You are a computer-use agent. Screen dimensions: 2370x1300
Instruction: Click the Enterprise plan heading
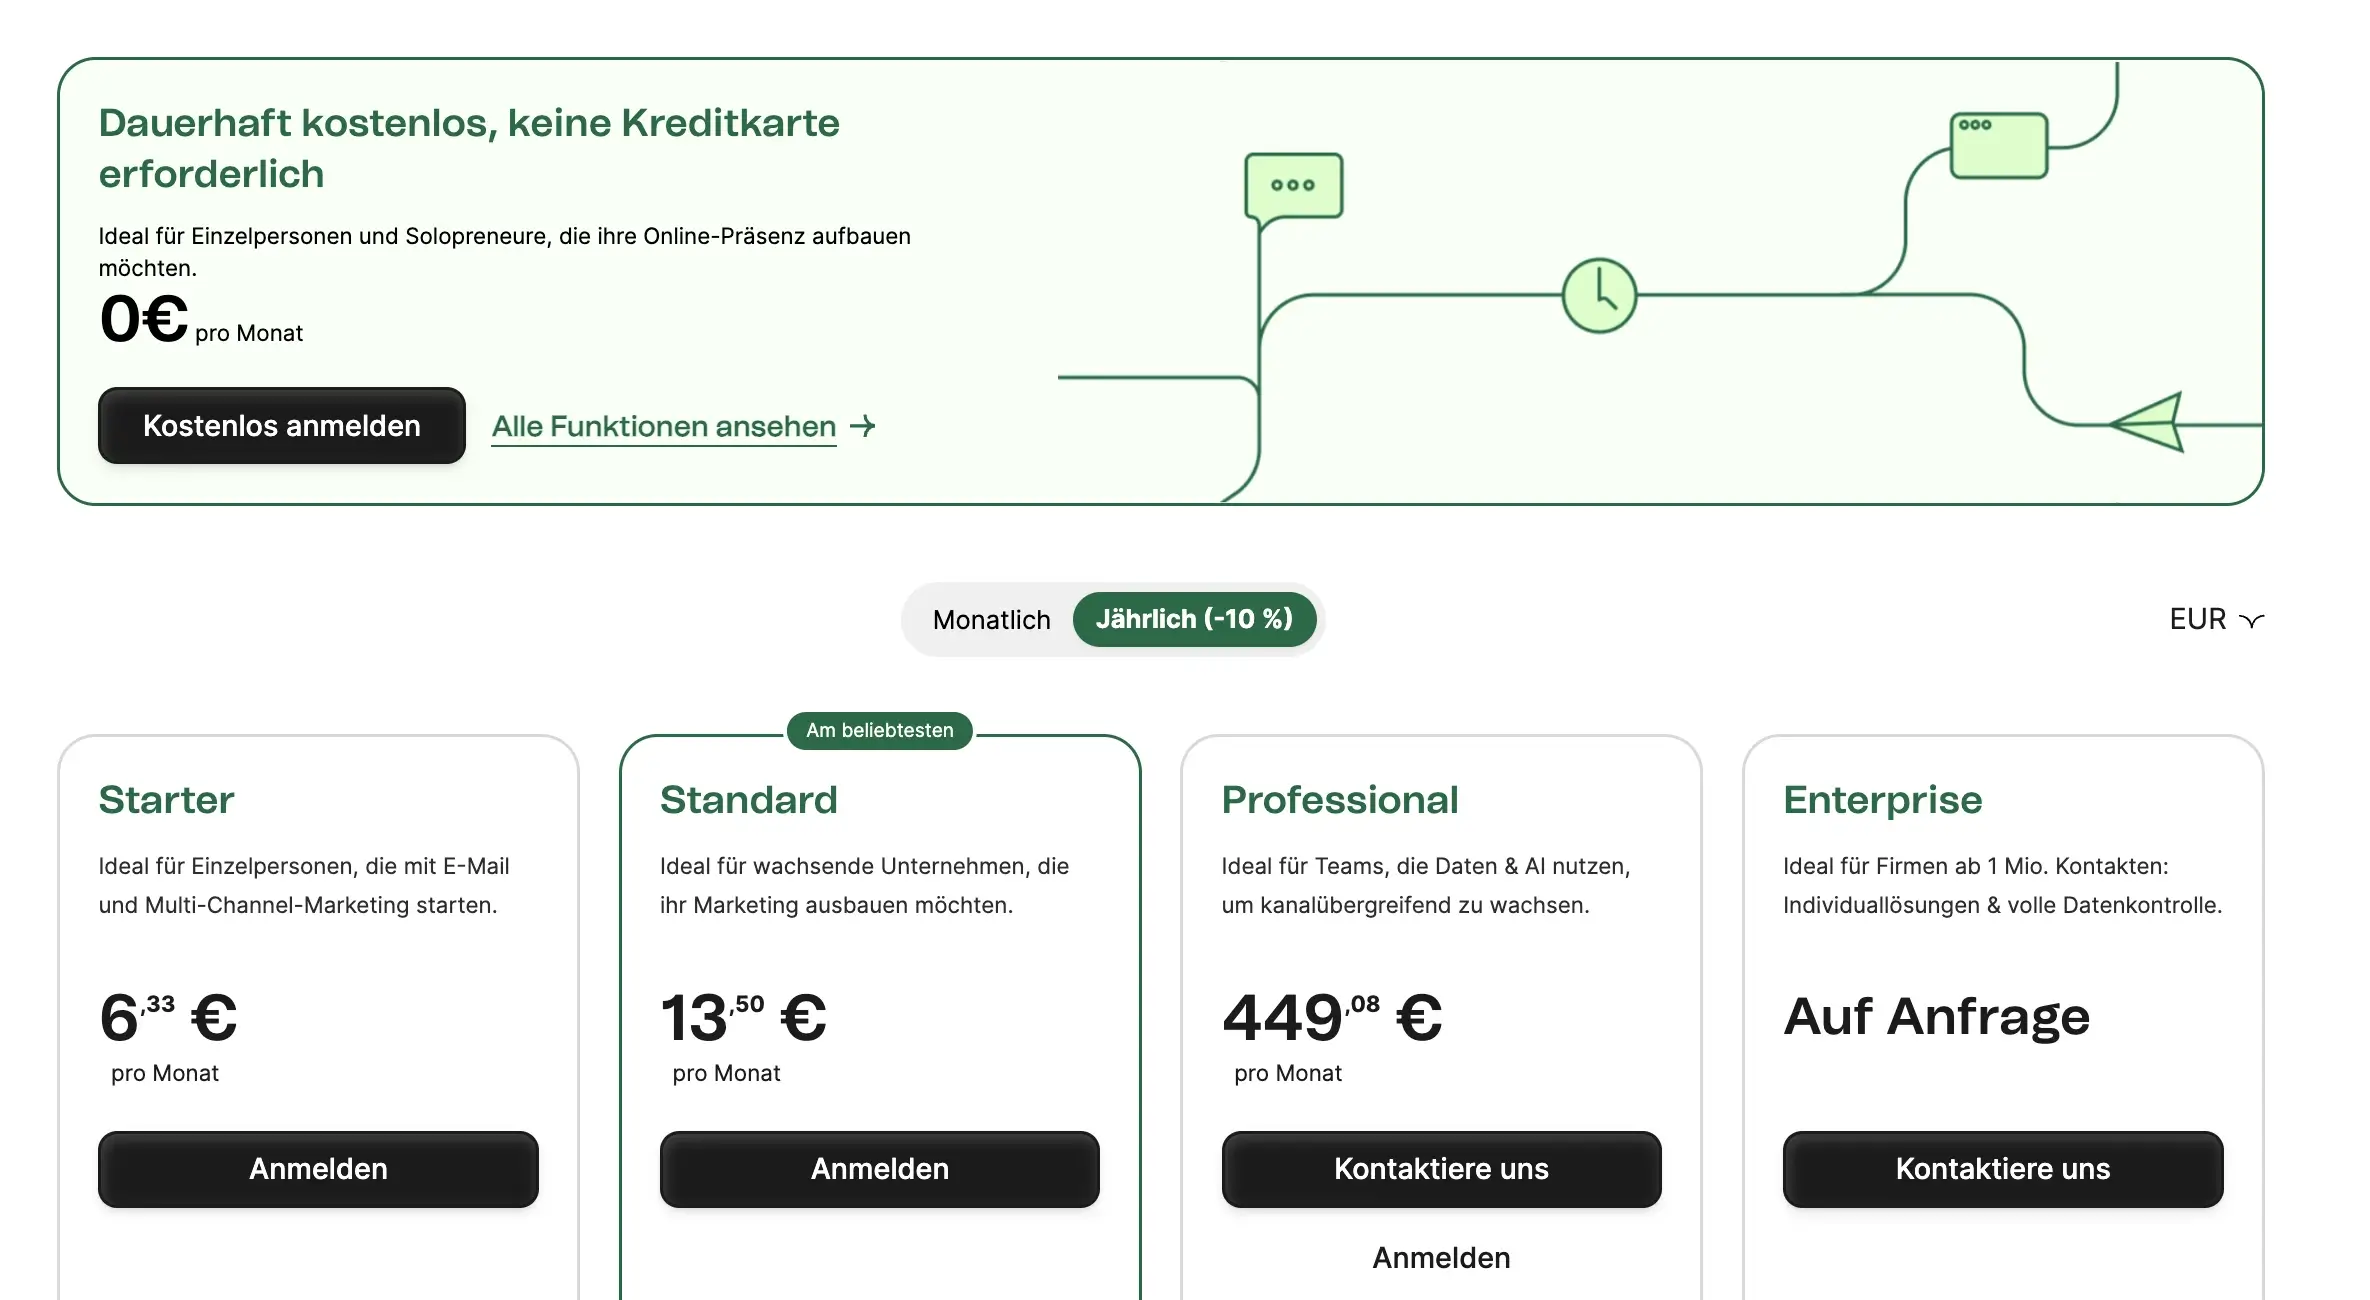pyautogui.click(x=1882, y=800)
